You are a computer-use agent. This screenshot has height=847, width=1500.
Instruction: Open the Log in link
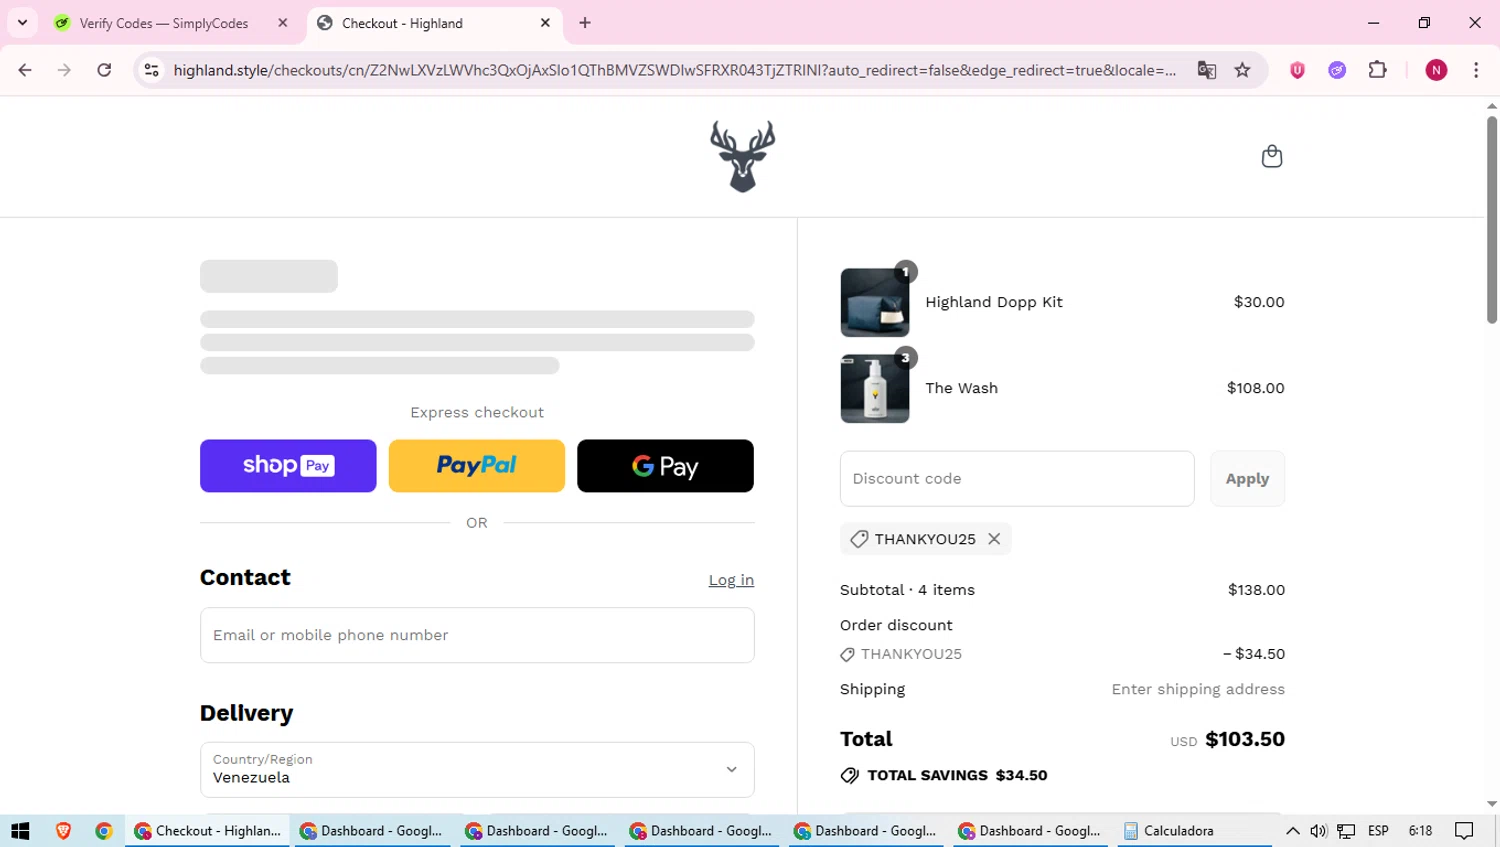[731, 580]
